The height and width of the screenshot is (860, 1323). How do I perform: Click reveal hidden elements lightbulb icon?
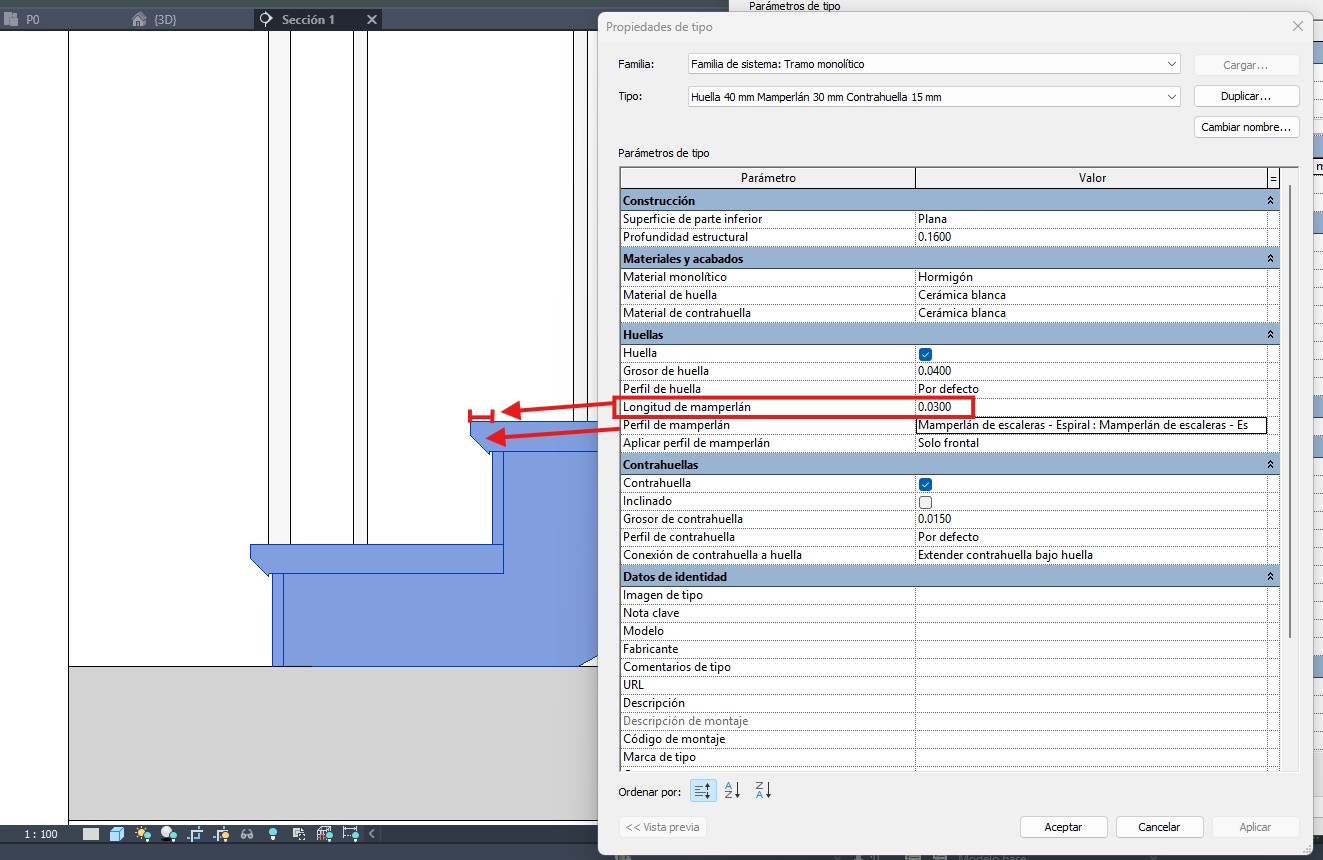[x=273, y=834]
